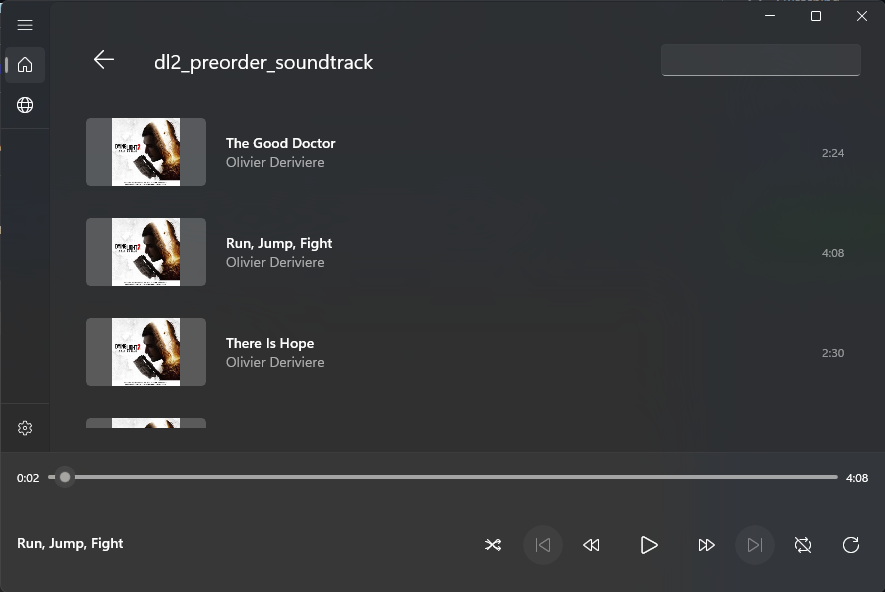
Task: Click There Is Hope album thumbnail
Action: coord(146,352)
